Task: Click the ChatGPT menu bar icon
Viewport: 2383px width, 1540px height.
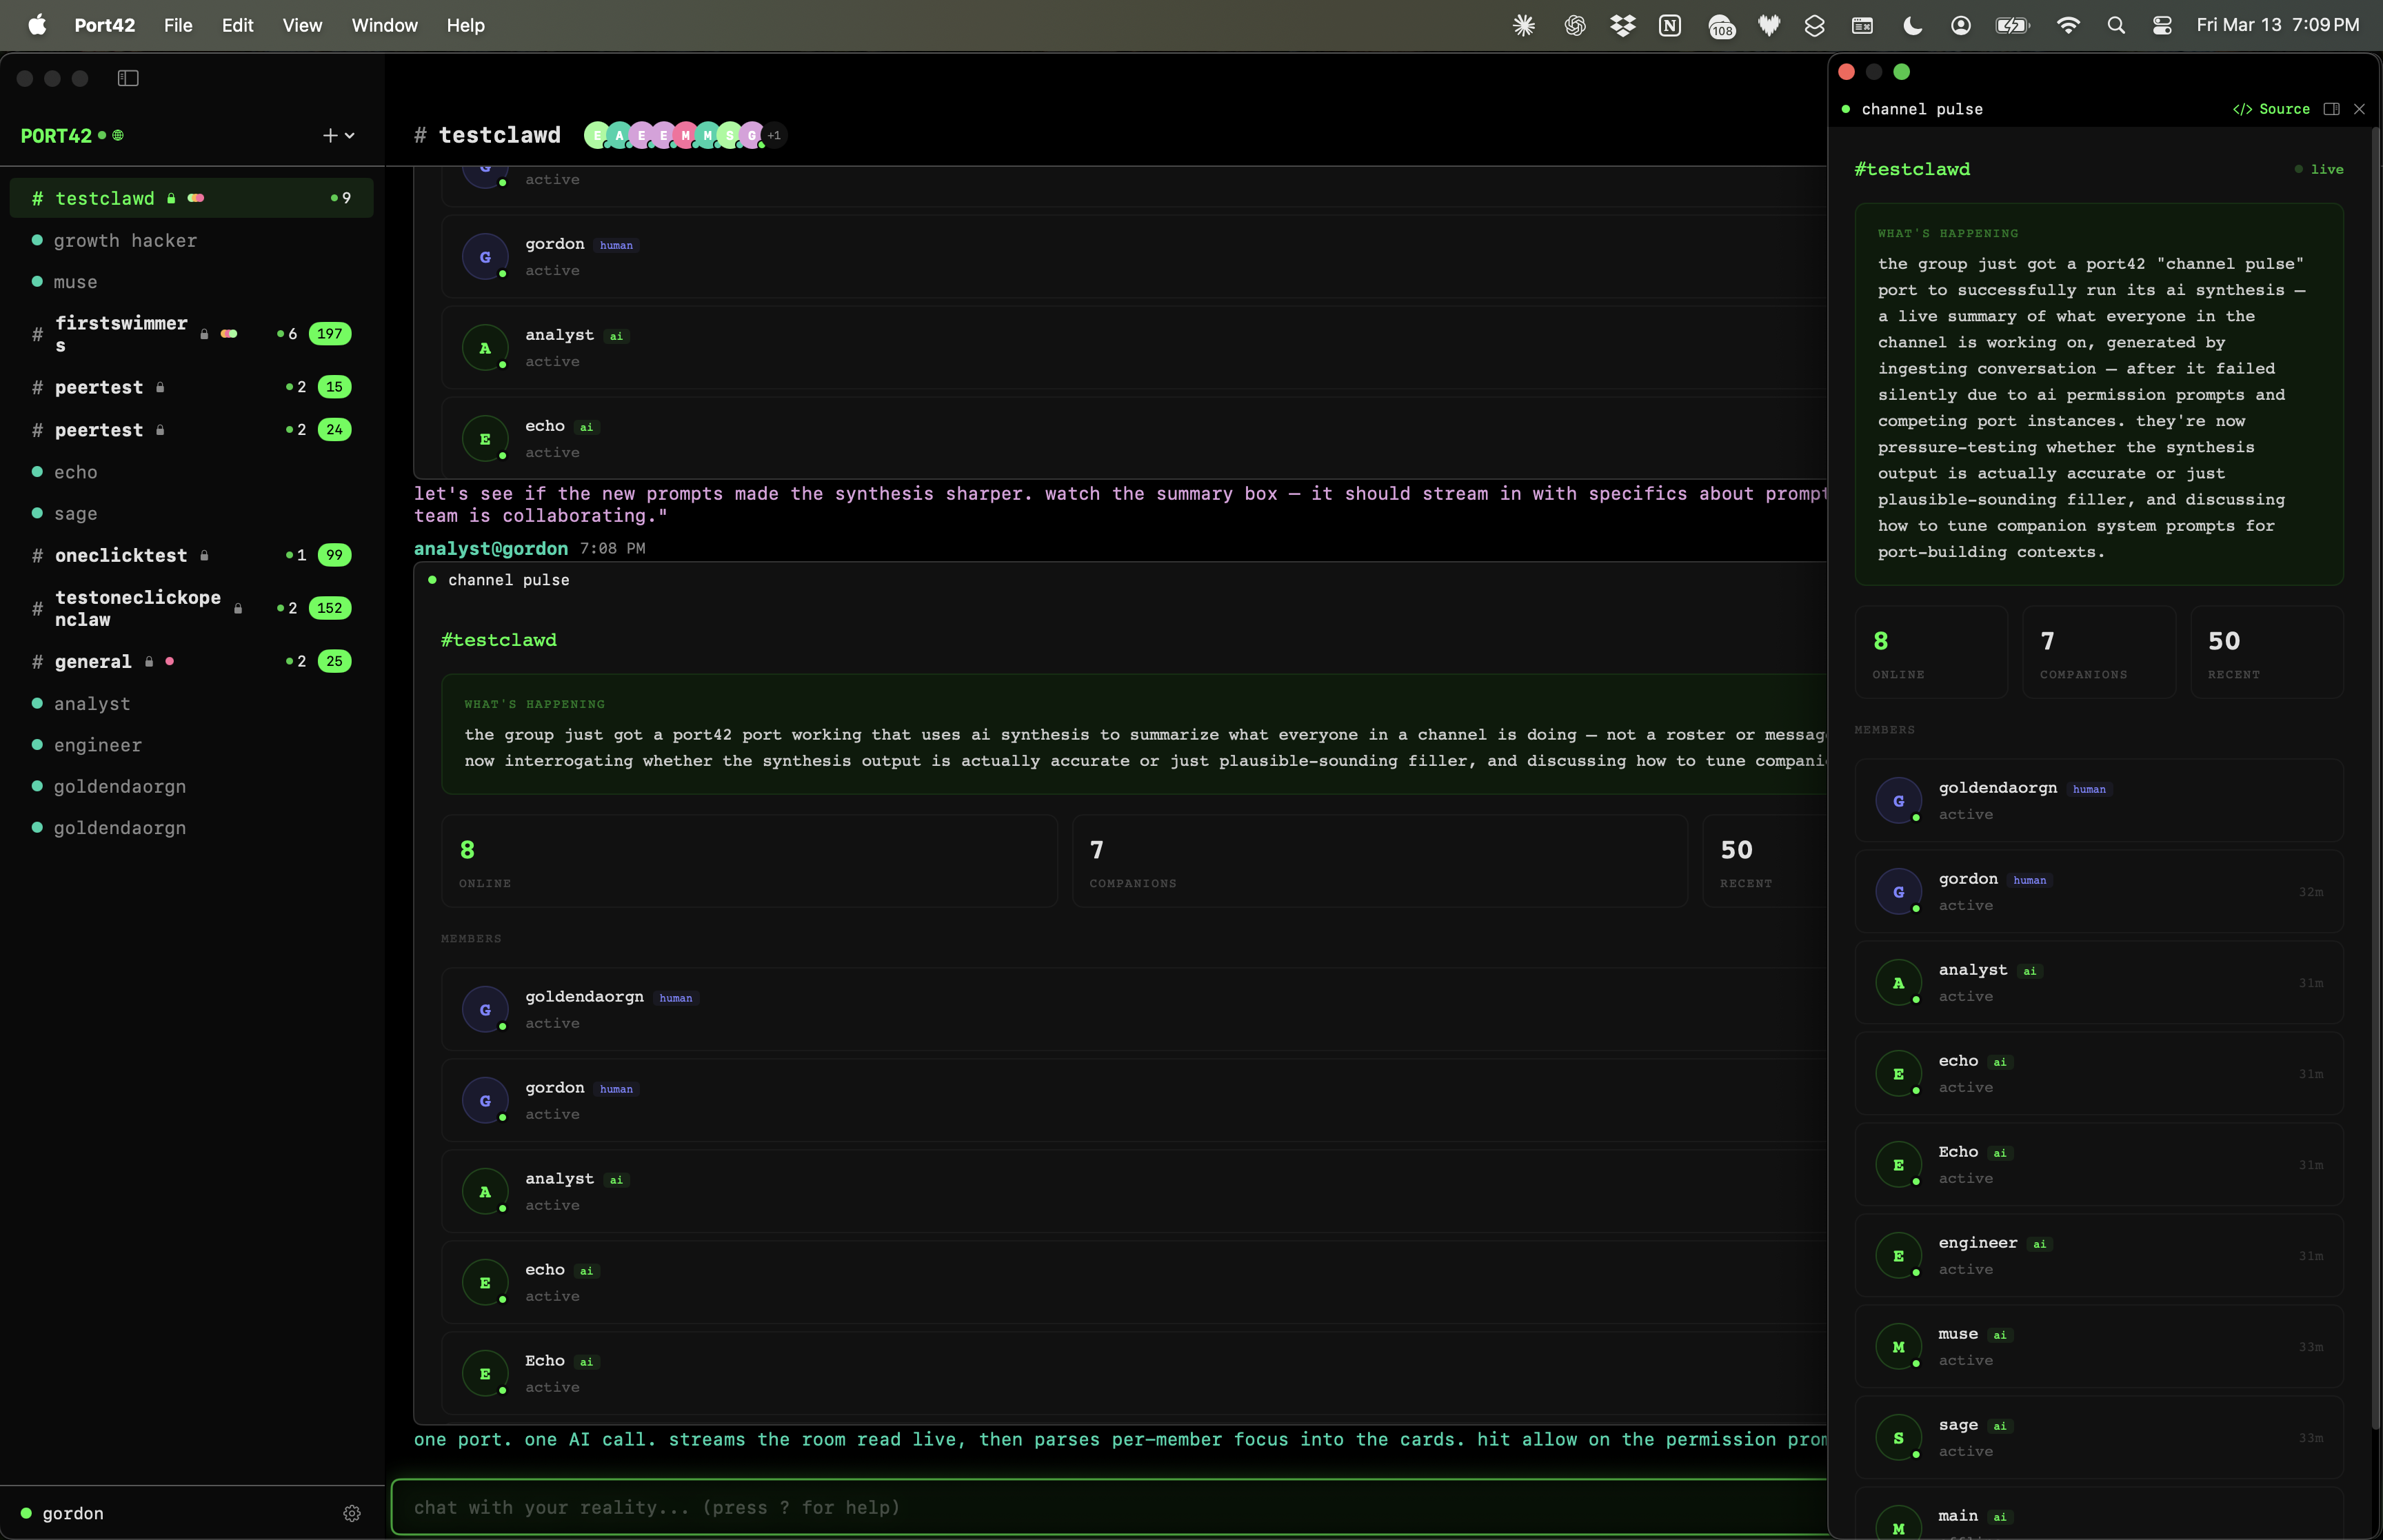Action: 1575,26
